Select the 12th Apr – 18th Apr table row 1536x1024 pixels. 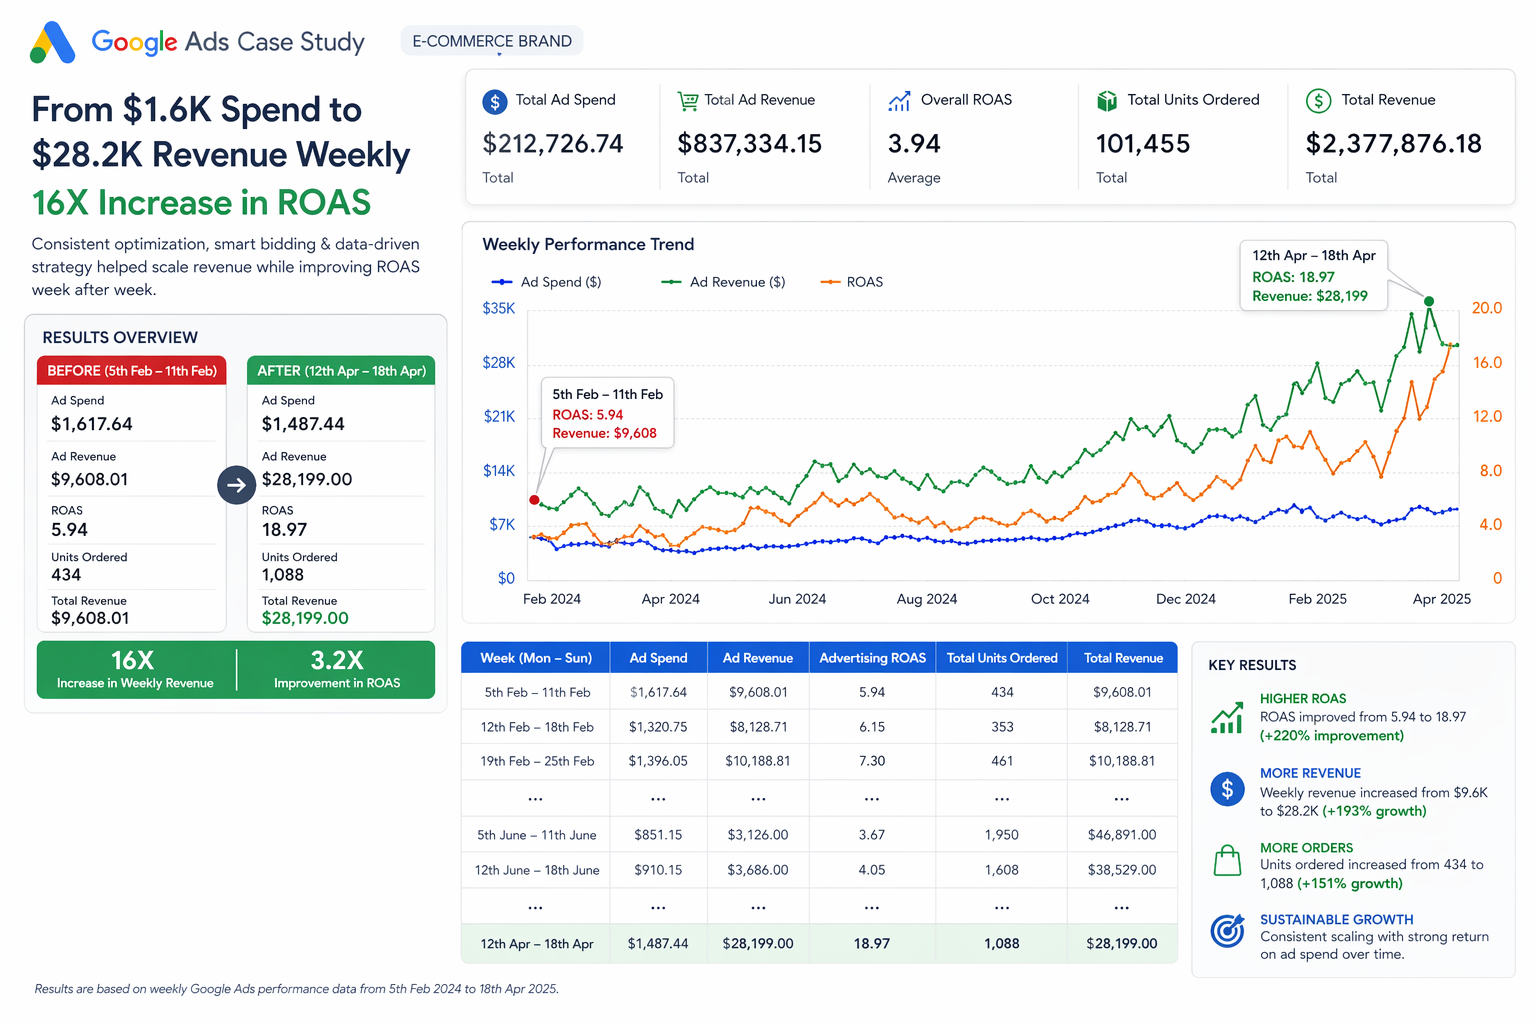point(819,944)
